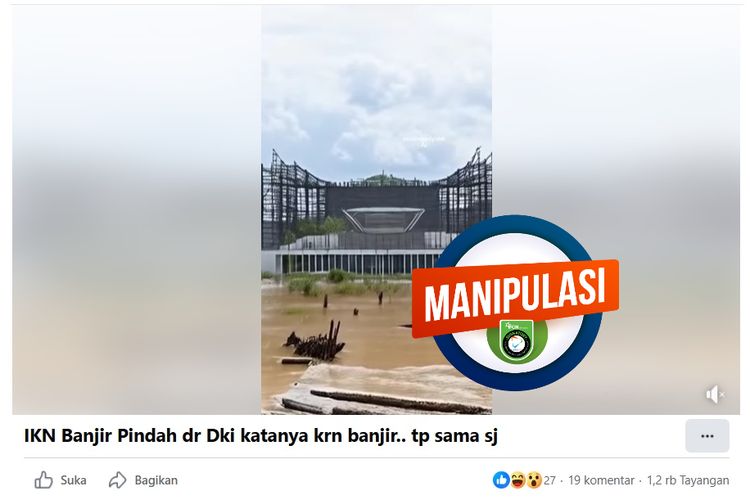Click the Bagikan share arrow icon
The width and height of the screenshot is (750, 500).
(117, 480)
